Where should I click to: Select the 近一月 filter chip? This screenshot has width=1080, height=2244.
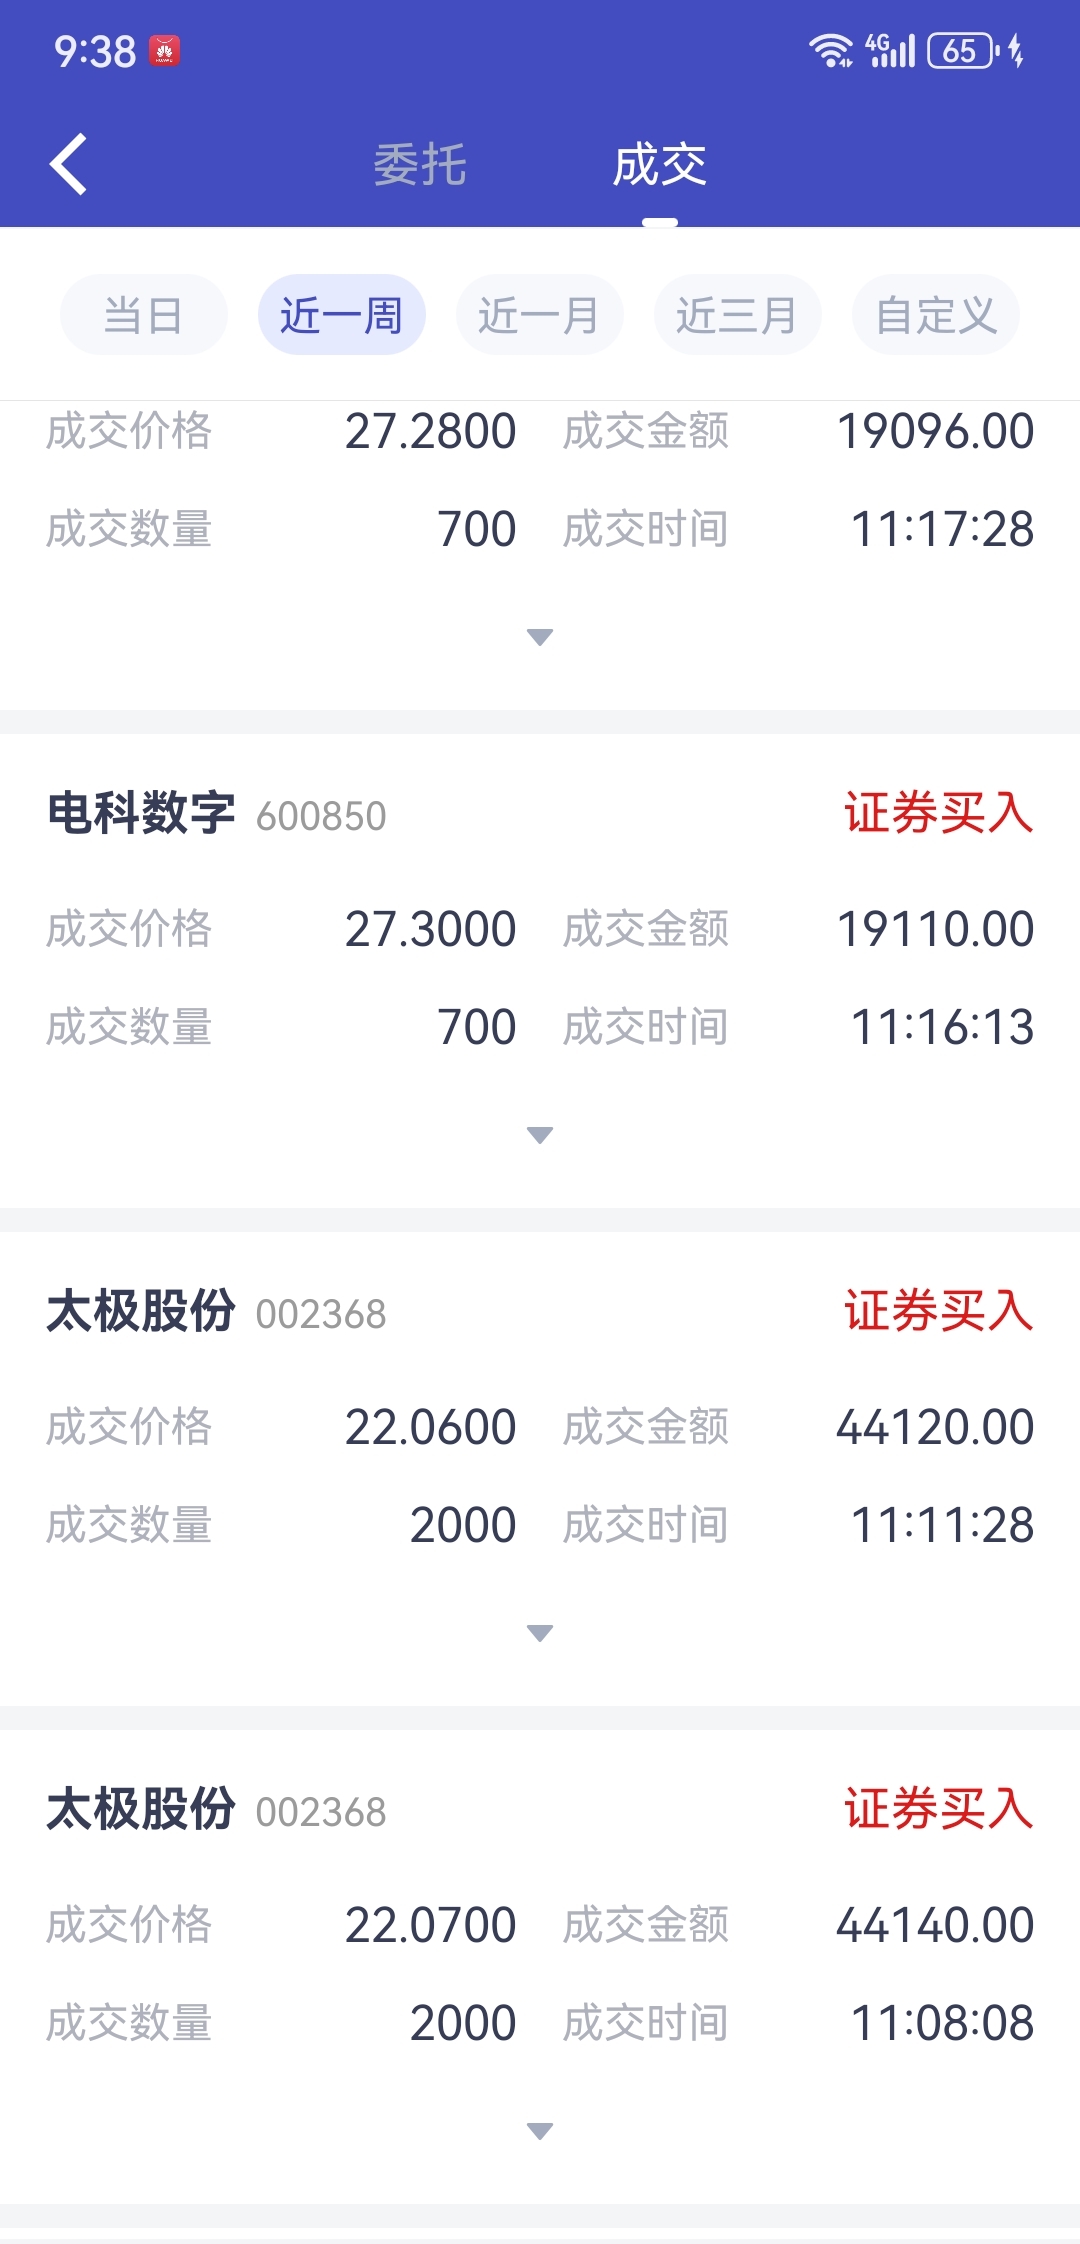(540, 315)
